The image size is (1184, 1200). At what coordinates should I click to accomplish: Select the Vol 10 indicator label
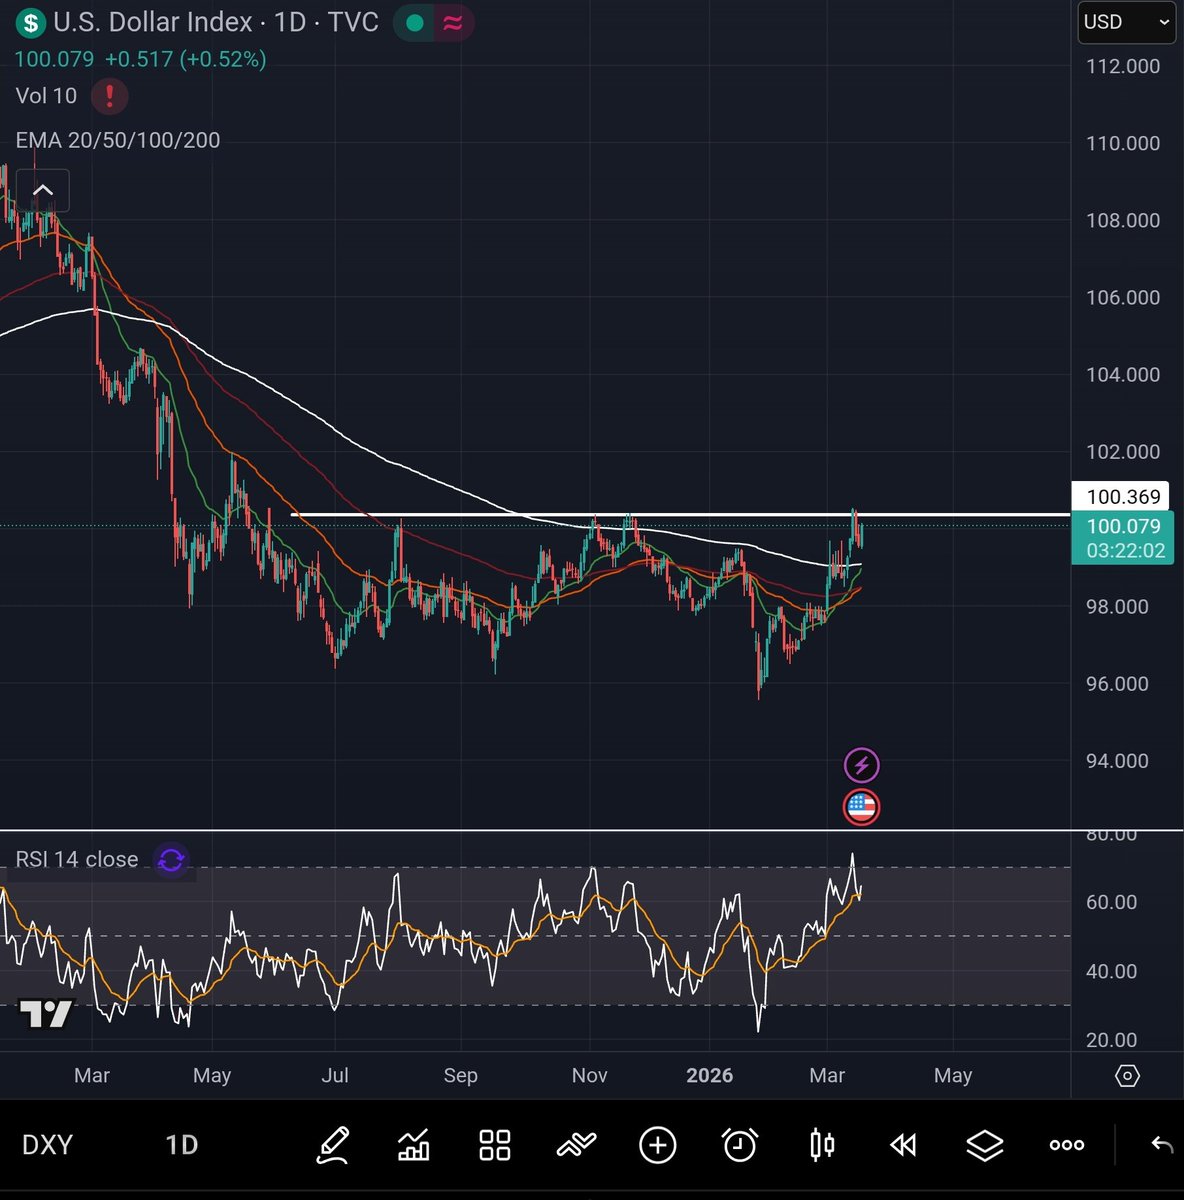click(46, 96)
